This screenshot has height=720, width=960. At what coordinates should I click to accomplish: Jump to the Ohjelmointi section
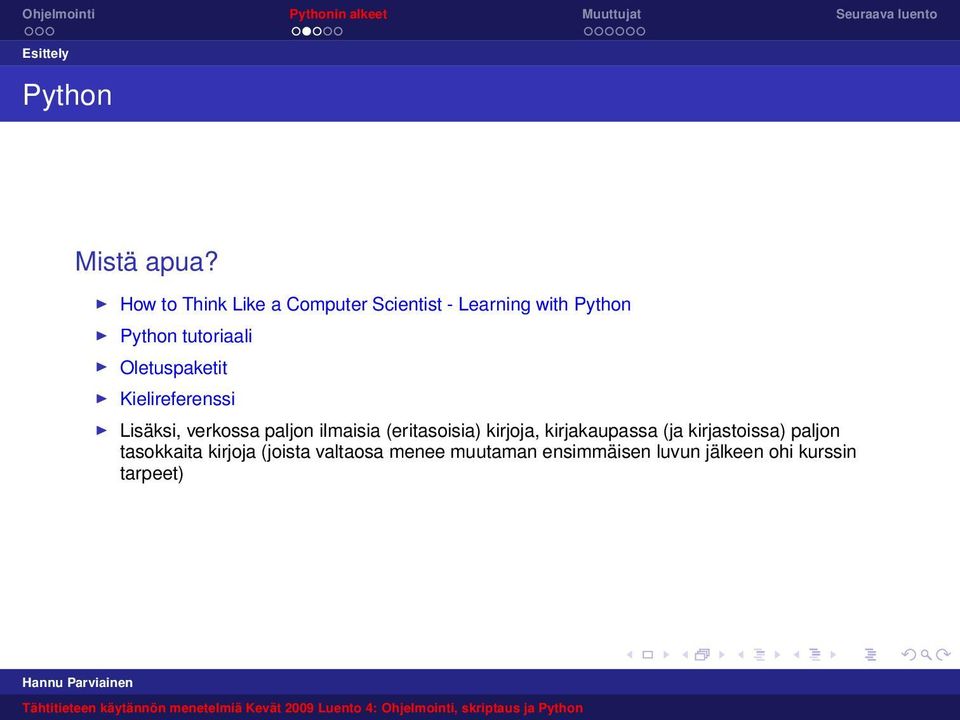[59, 14]
